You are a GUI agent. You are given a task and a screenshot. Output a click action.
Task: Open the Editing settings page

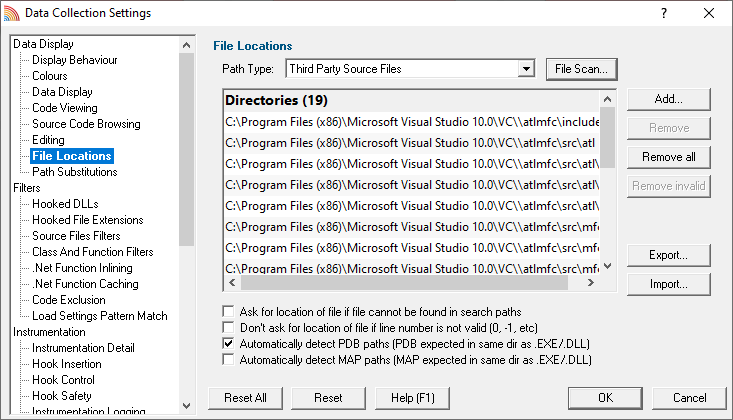click(x=48, y=140)
